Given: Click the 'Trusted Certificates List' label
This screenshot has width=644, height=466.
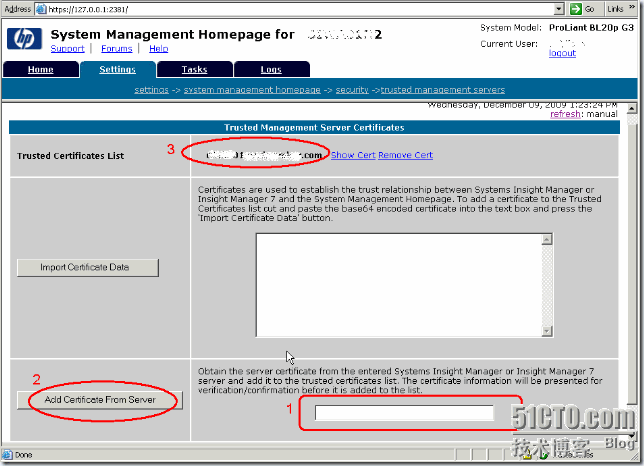Looking at the screenshot, I should 70,156.
